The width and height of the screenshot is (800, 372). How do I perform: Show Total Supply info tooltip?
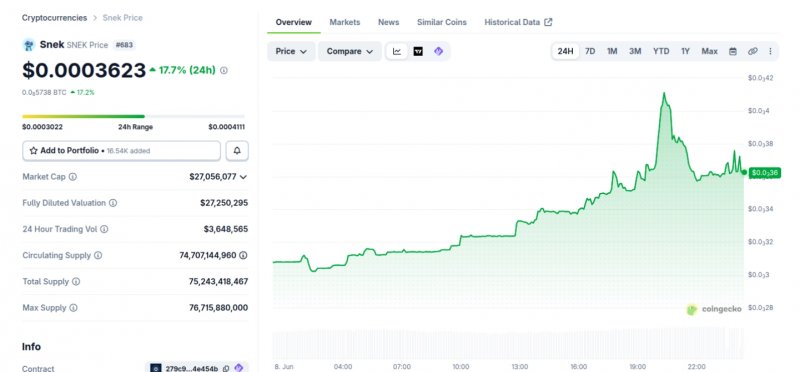click(76, 281)
